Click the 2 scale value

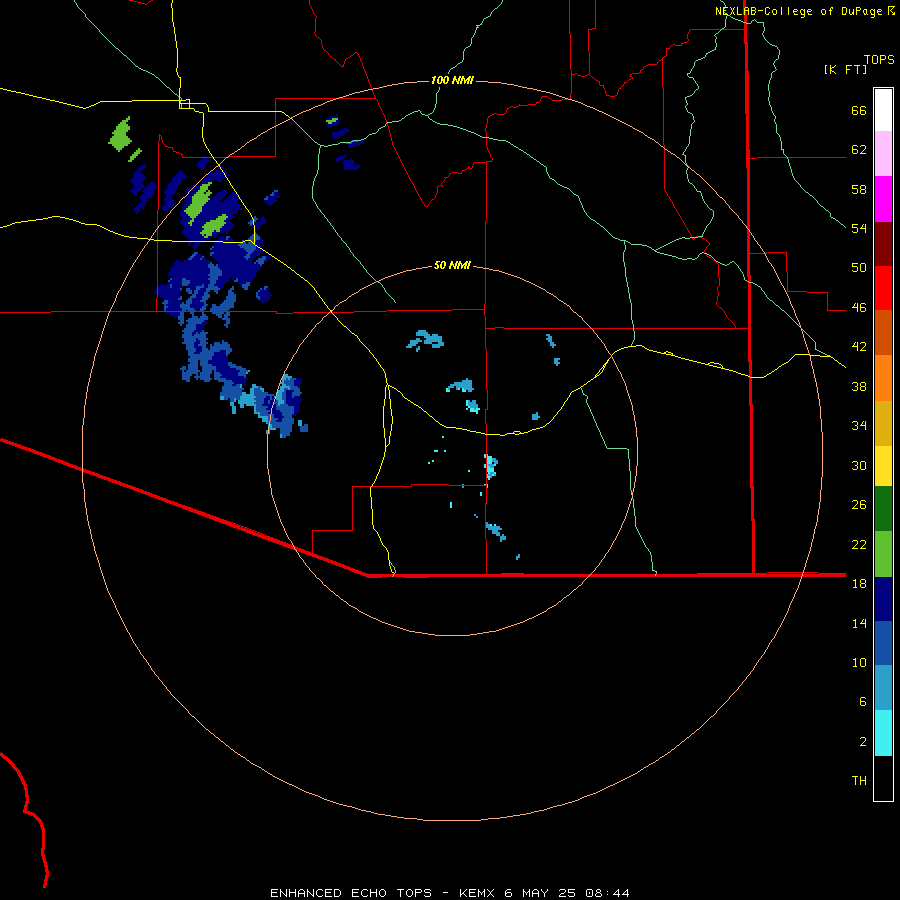pos(863,742)
